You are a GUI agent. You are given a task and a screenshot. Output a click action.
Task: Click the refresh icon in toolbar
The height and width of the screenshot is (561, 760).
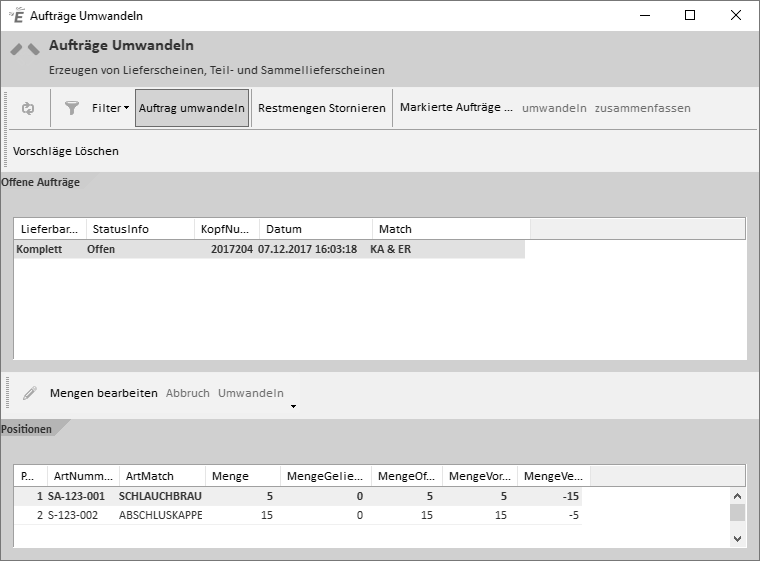pyautogui.click(x=28, y=108)
